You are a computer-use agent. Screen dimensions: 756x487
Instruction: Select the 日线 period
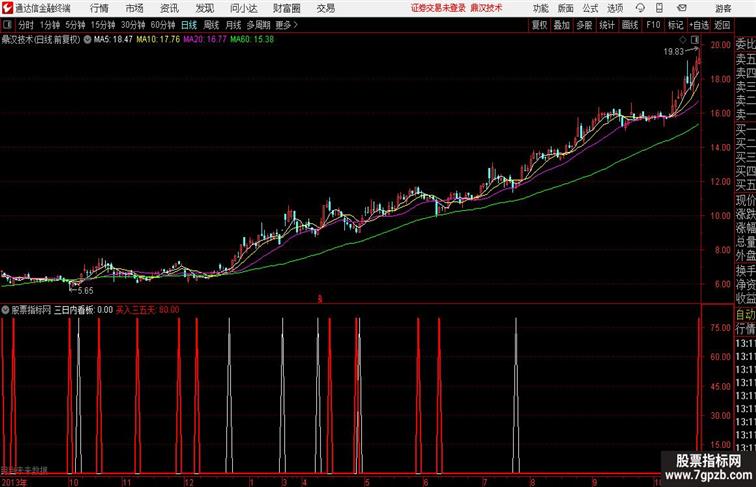[x=189, y=25]
